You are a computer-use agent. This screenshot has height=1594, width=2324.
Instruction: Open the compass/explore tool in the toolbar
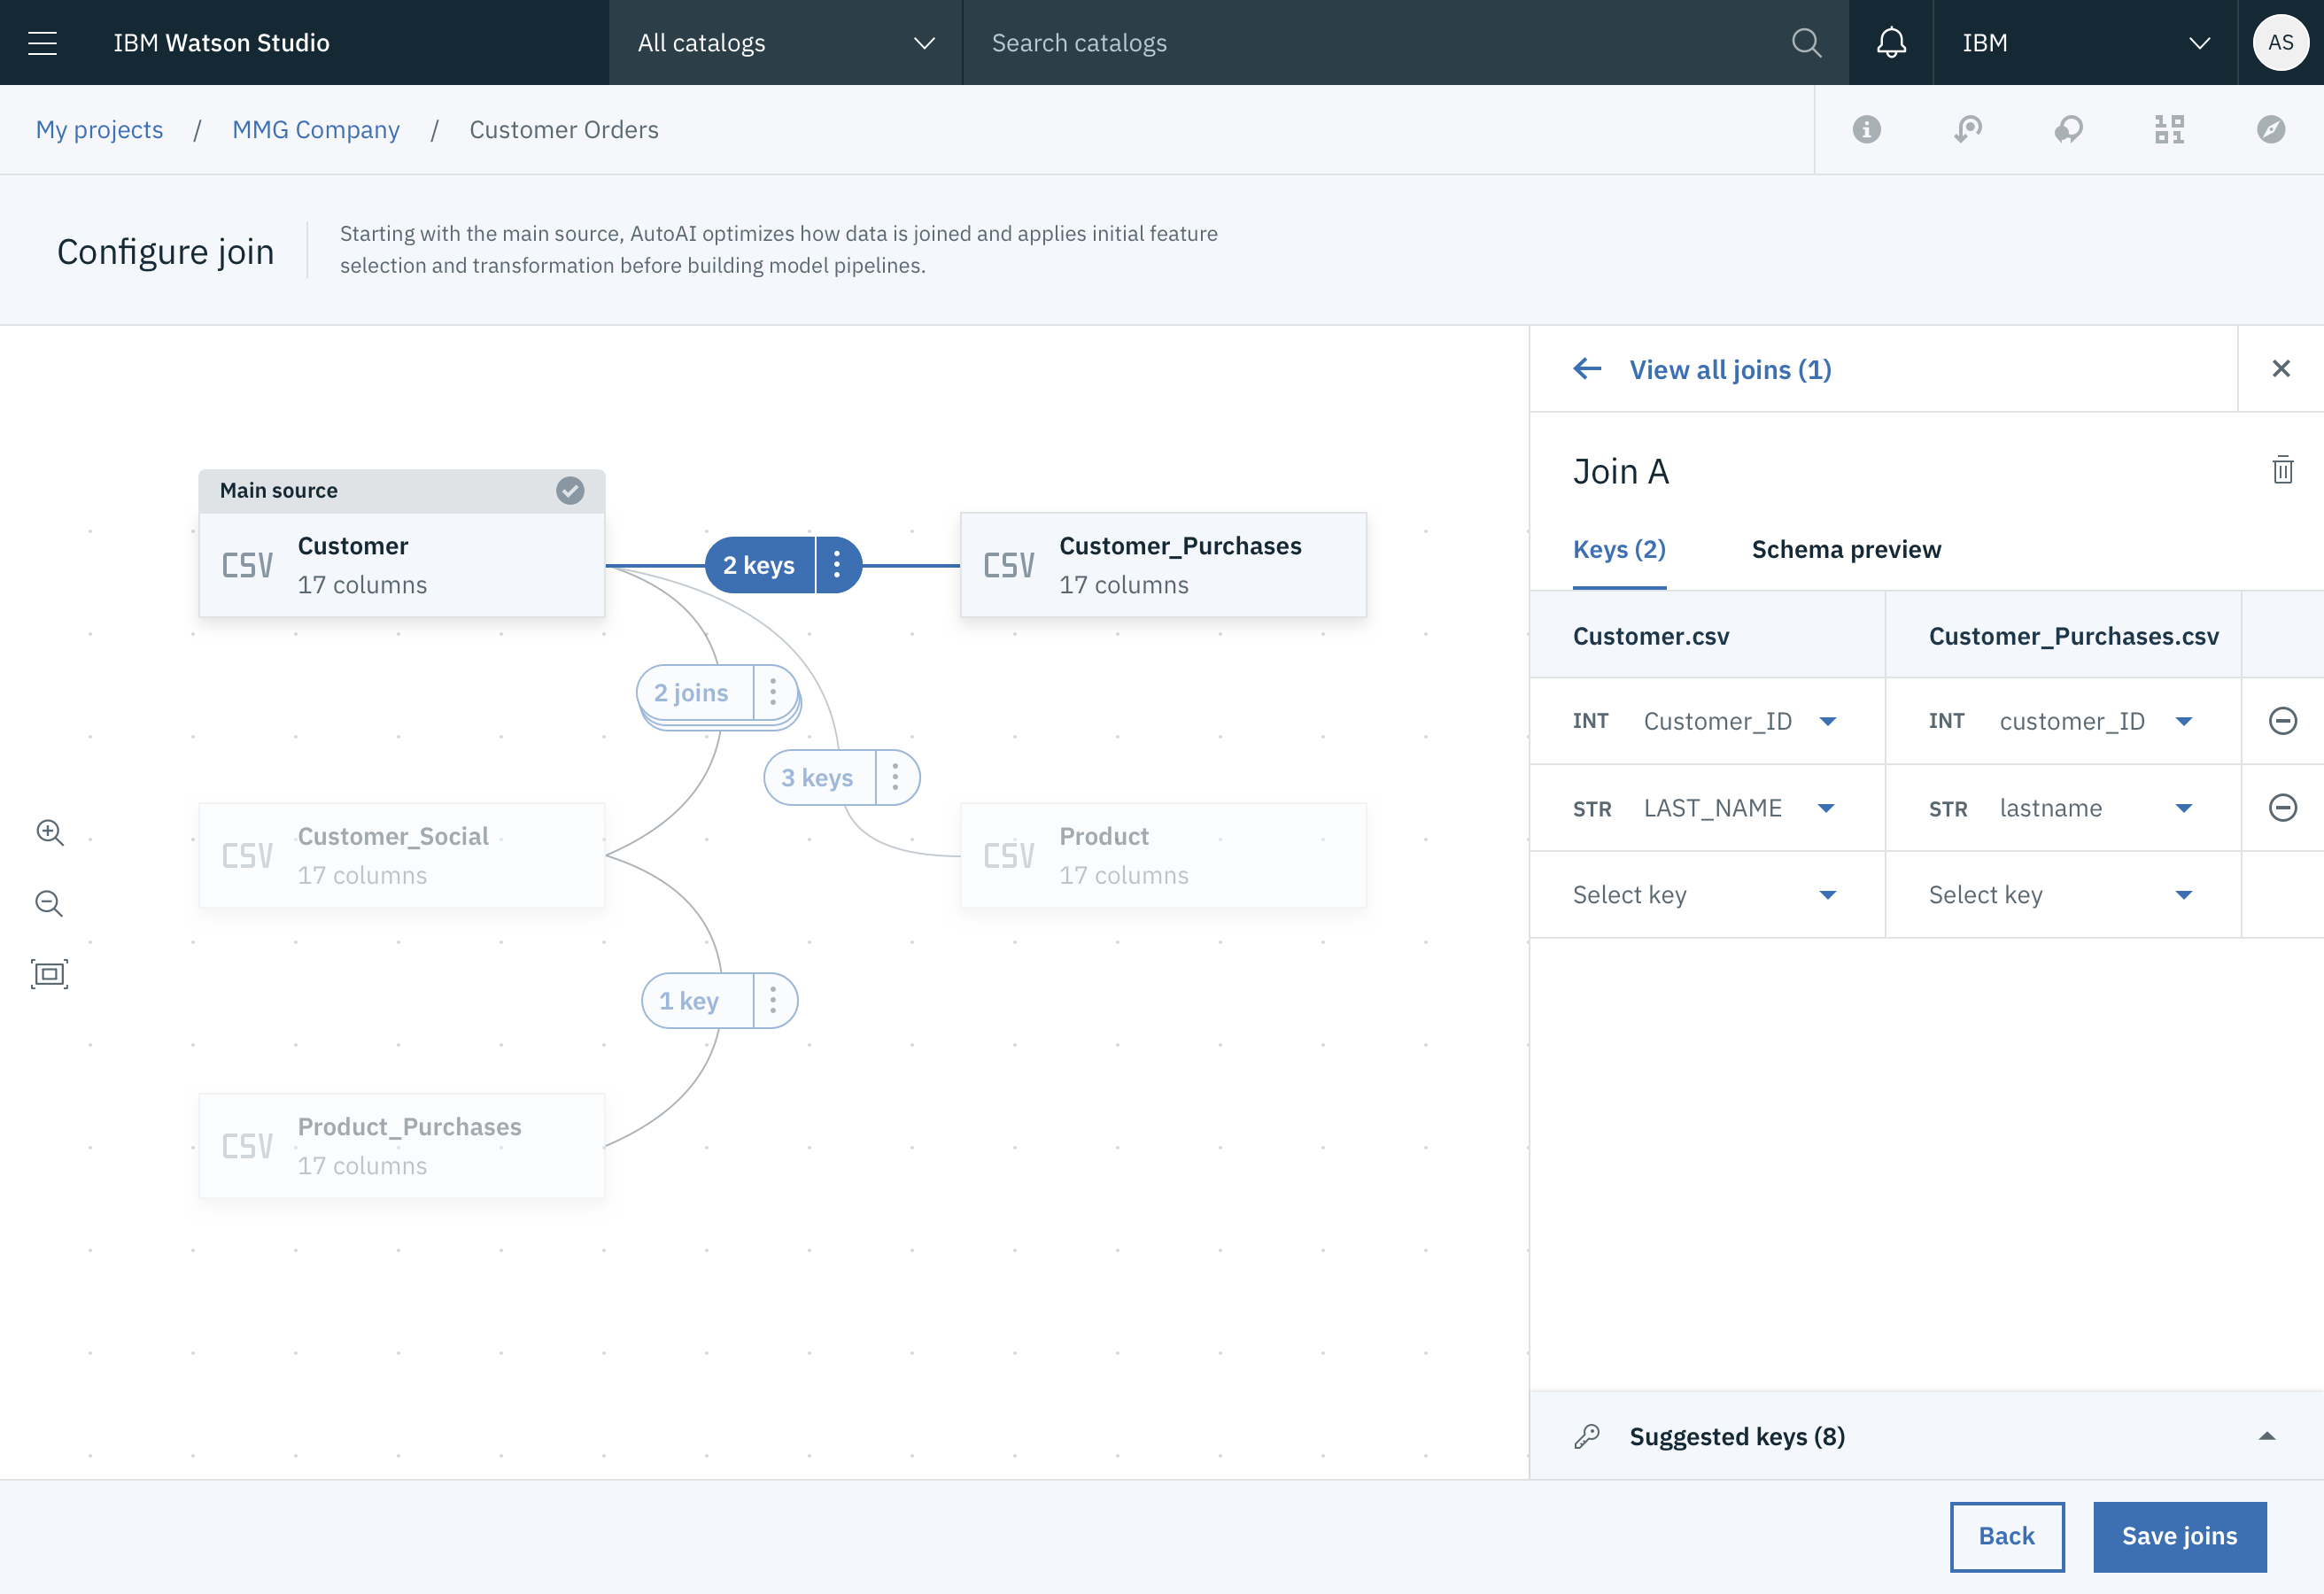(x=2273, y=129)
